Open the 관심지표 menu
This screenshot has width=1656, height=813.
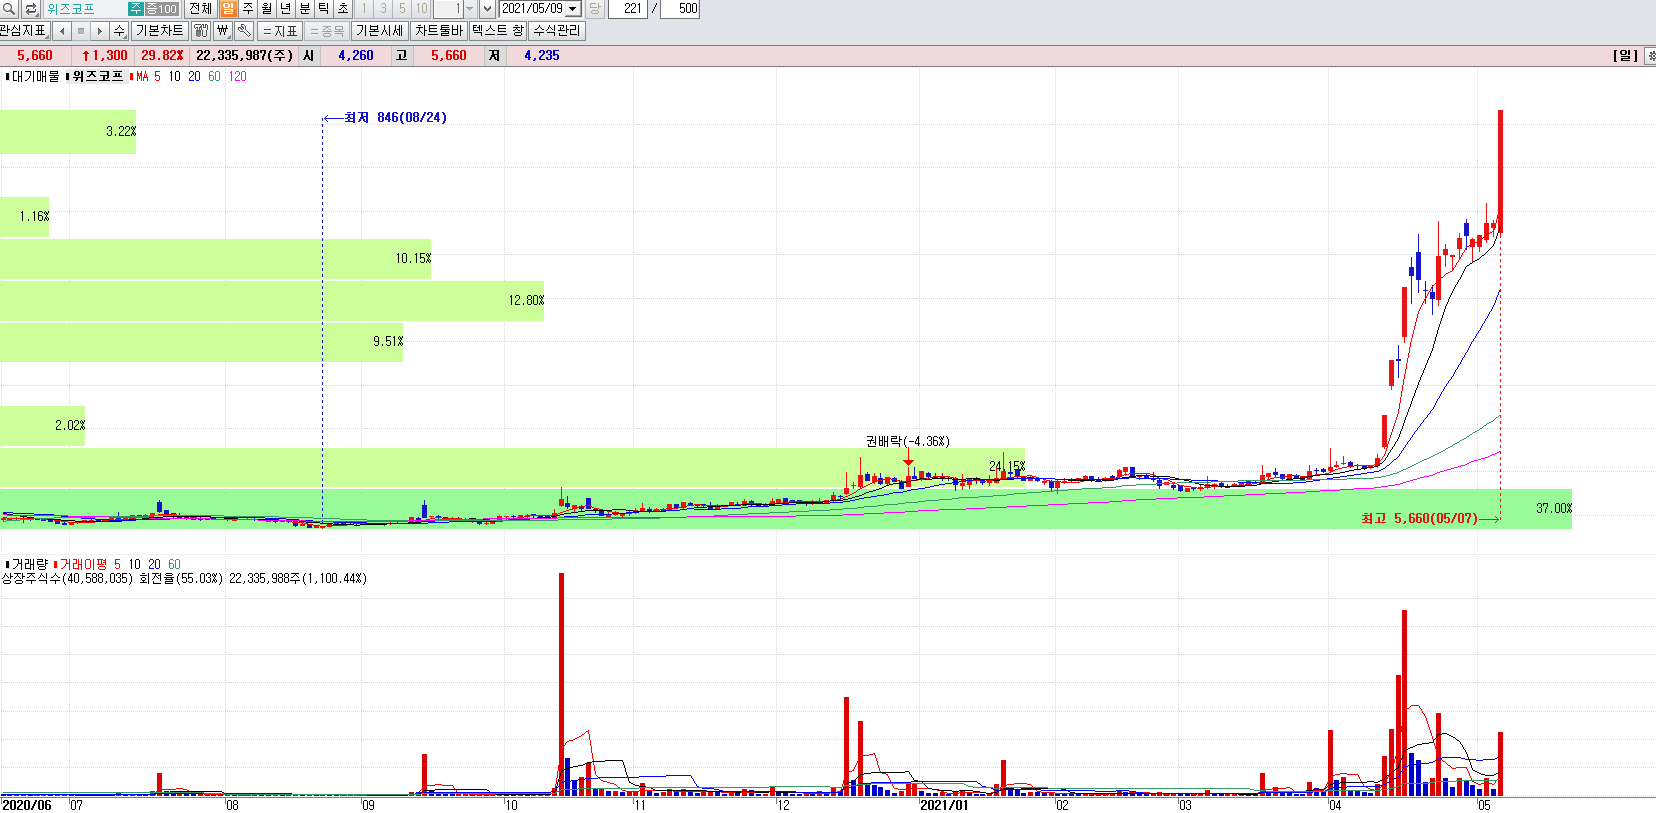(24, 31)
